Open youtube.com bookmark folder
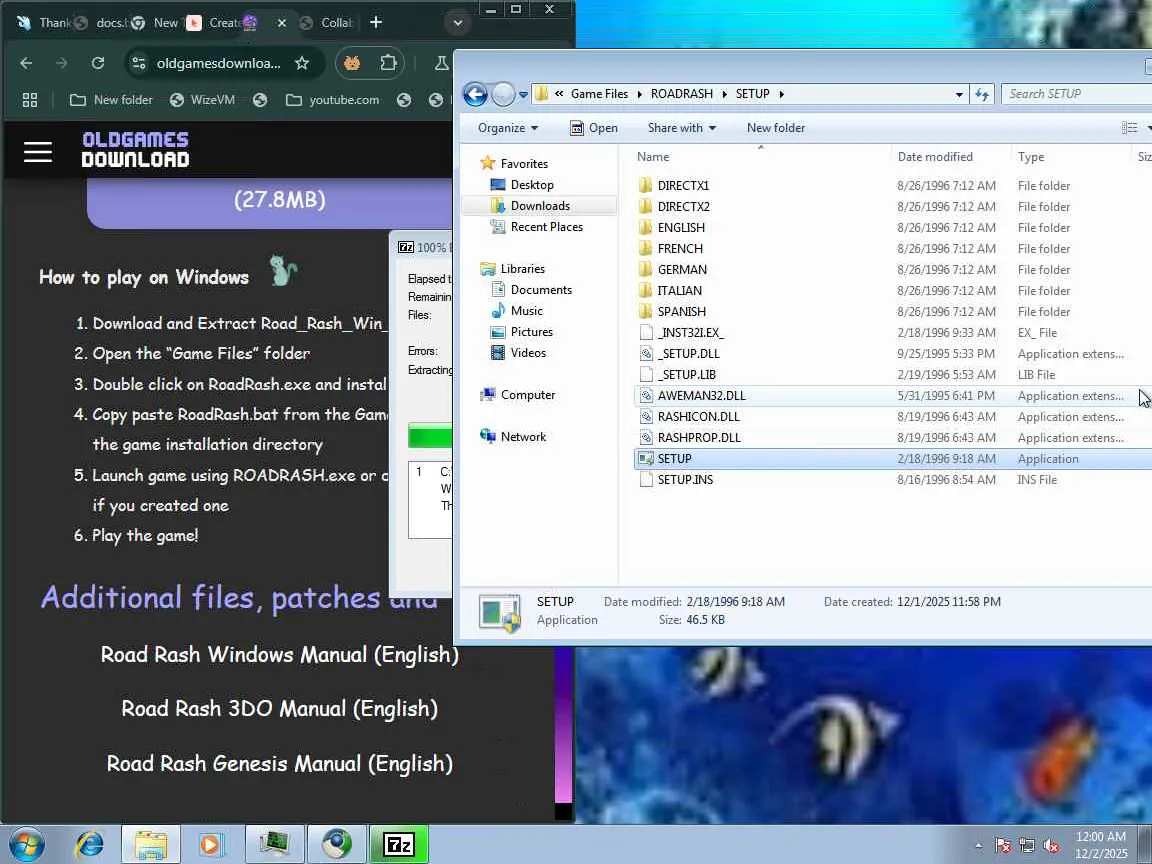 click(332, 100)
